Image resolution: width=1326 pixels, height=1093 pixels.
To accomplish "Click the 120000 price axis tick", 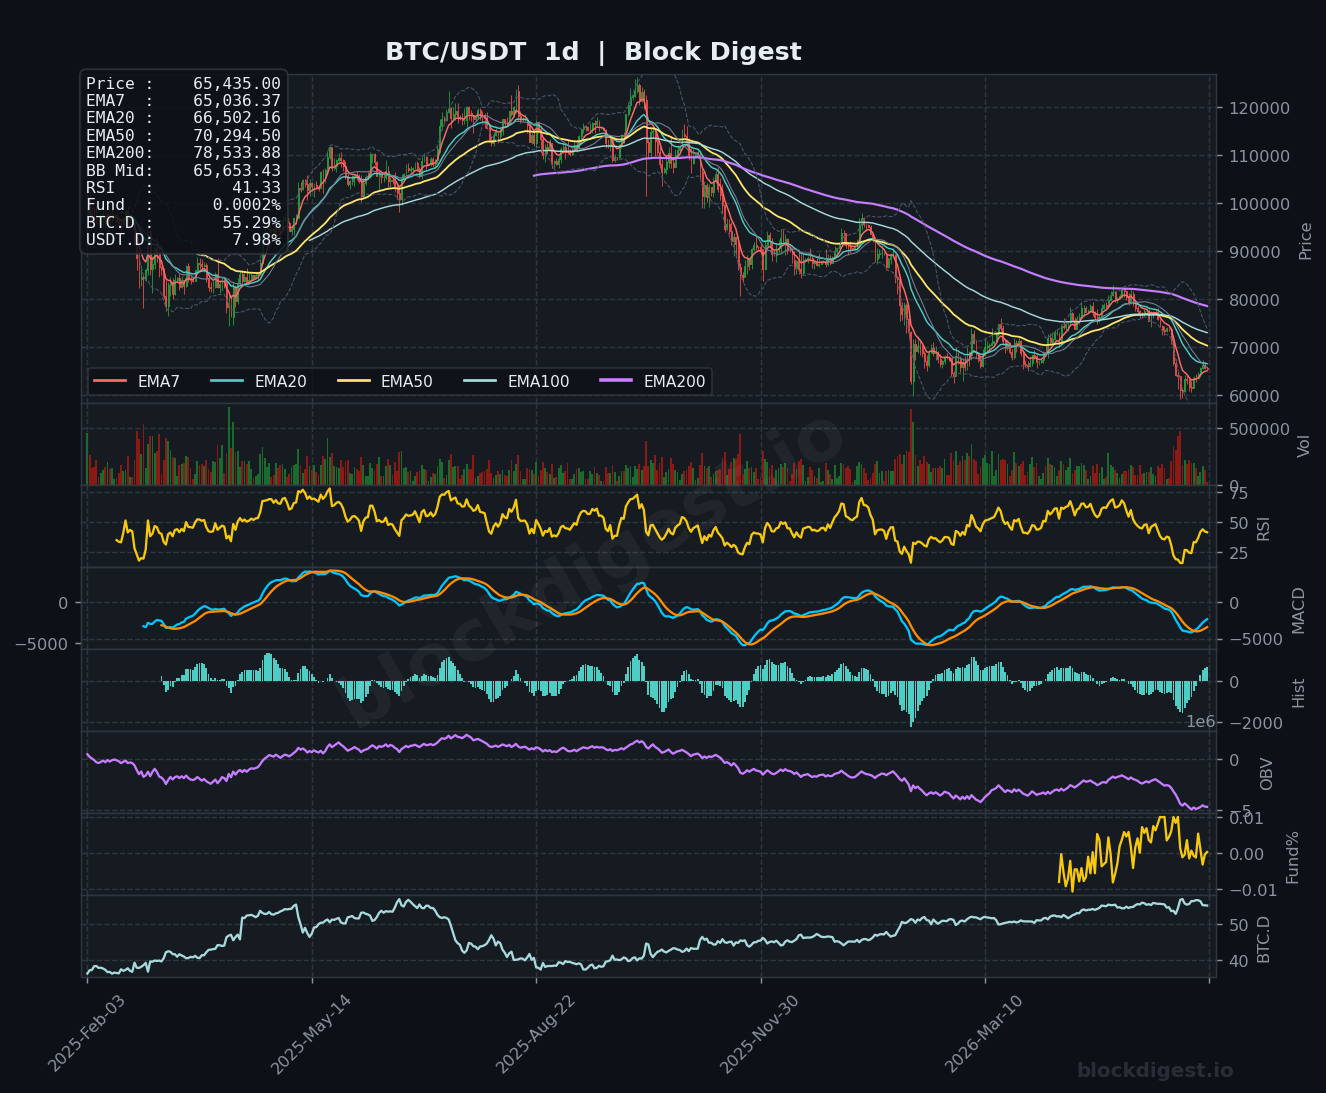I will point(1259,108).
